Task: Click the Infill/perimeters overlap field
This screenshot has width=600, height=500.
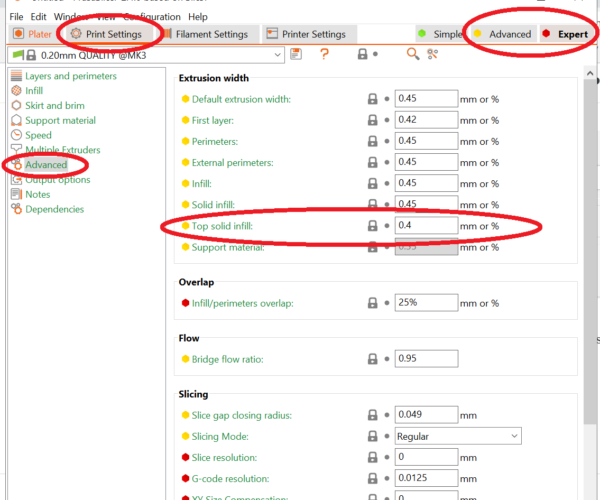Action: click(x=426, y=303)
